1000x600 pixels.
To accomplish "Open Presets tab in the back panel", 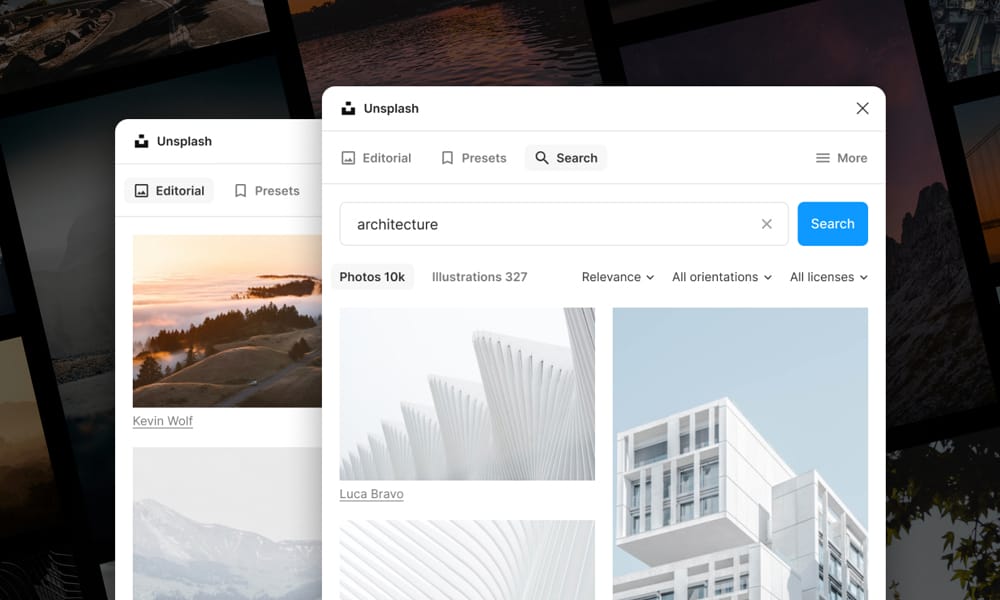I will coord(266,191).
